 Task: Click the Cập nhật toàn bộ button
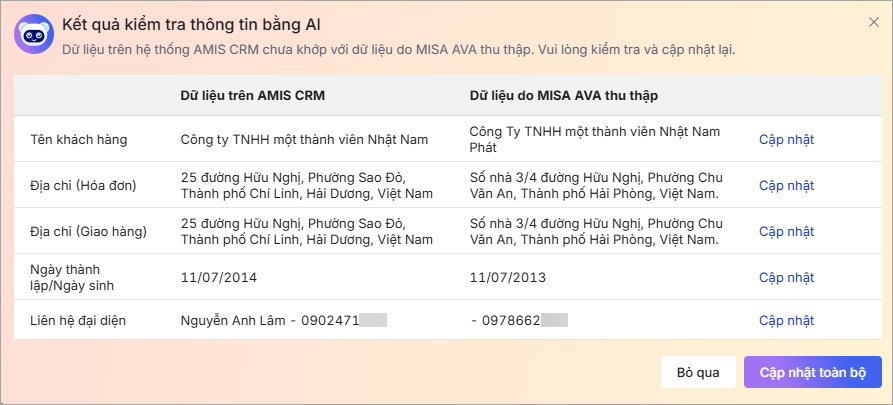coord(813,373)
